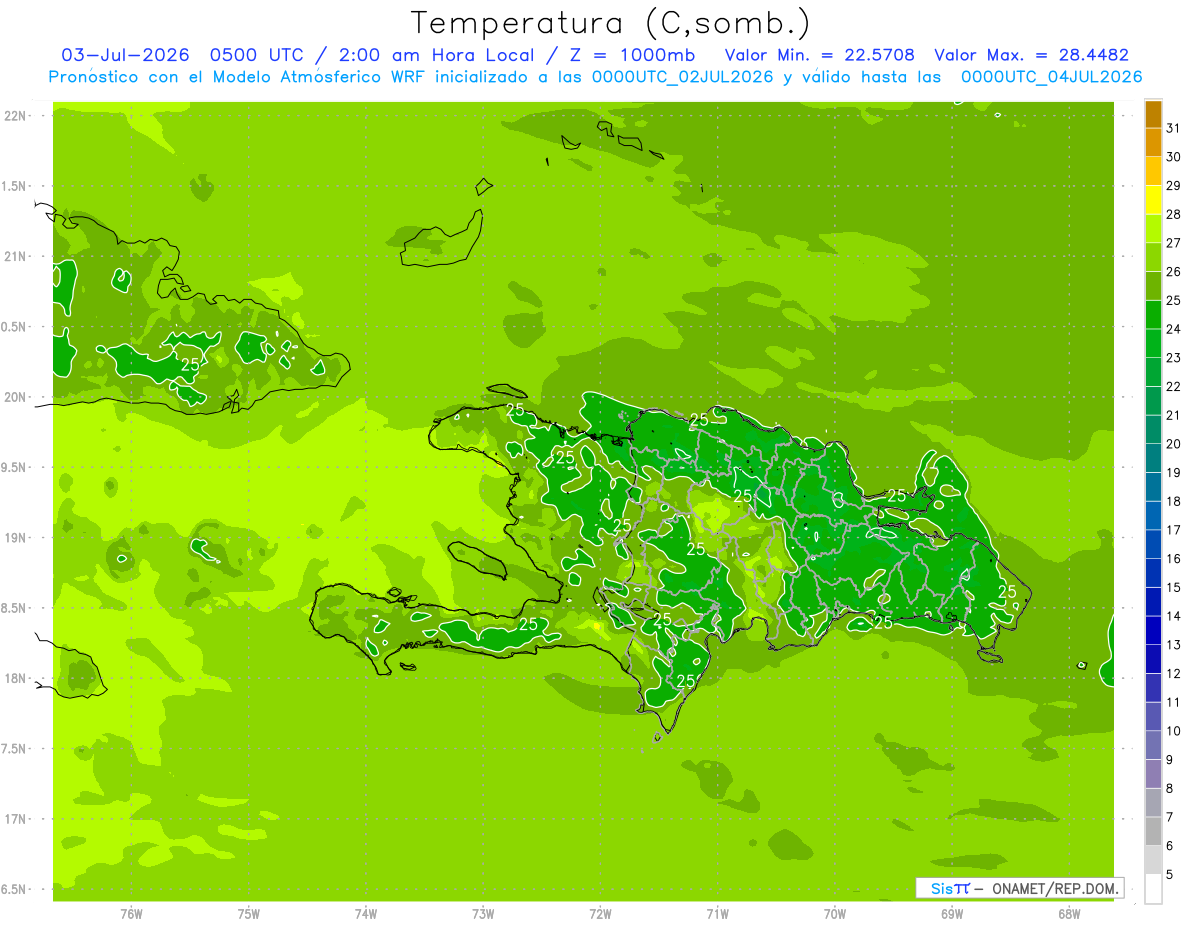
Task: Click the 25 contour label on Haiti's southern peninsula
Action: [x=529, y=624]
